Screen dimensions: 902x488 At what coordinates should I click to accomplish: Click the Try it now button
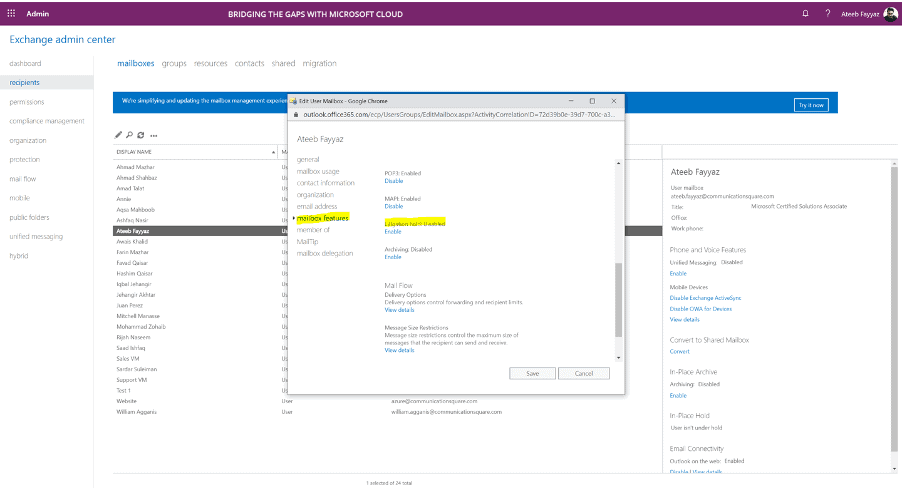click(811, 105)
